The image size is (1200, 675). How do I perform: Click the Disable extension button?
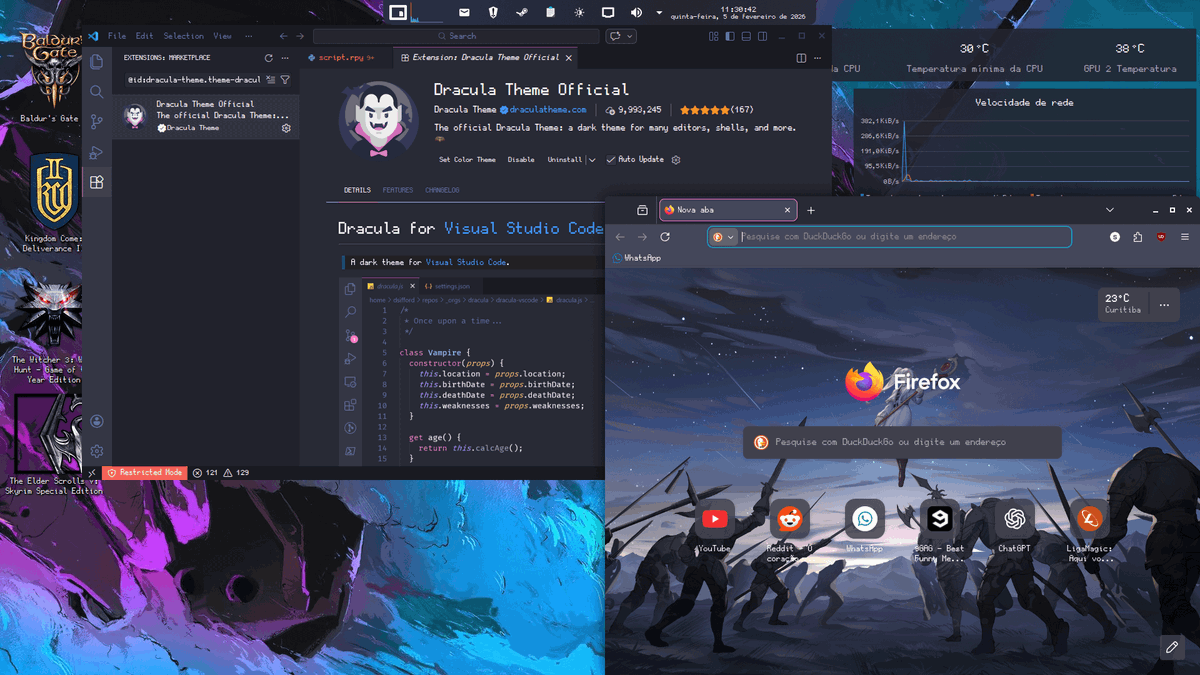[521, 160]
